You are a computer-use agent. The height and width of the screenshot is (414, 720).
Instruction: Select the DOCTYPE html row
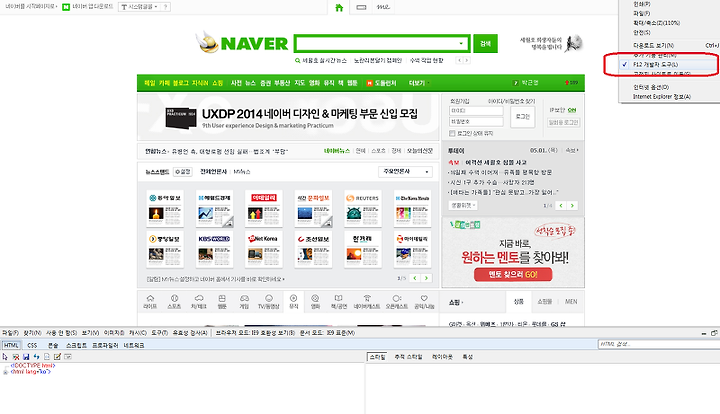(x=33, y=365)
